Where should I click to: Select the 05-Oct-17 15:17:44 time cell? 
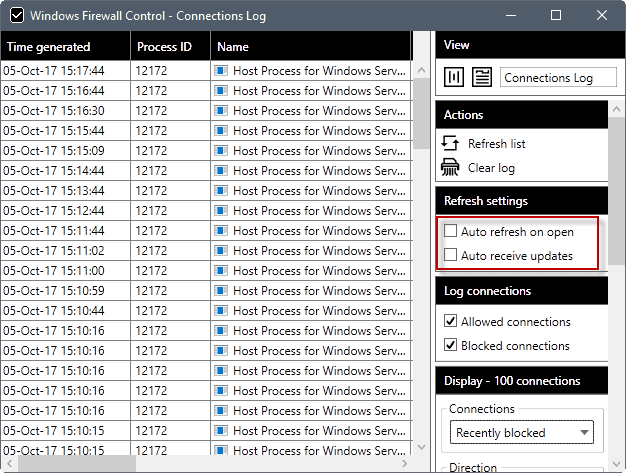coord(65,71)
